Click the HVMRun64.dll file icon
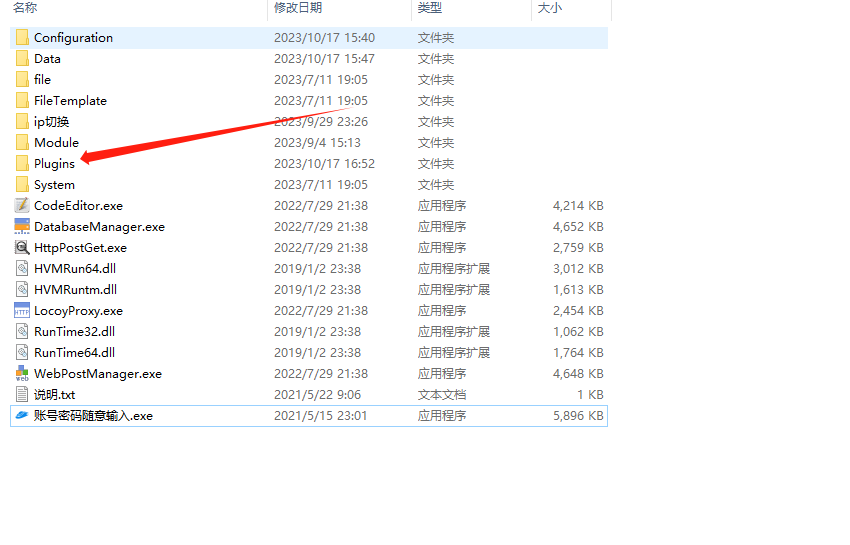Viewport: 850px width, 545px height. [22, 268]
